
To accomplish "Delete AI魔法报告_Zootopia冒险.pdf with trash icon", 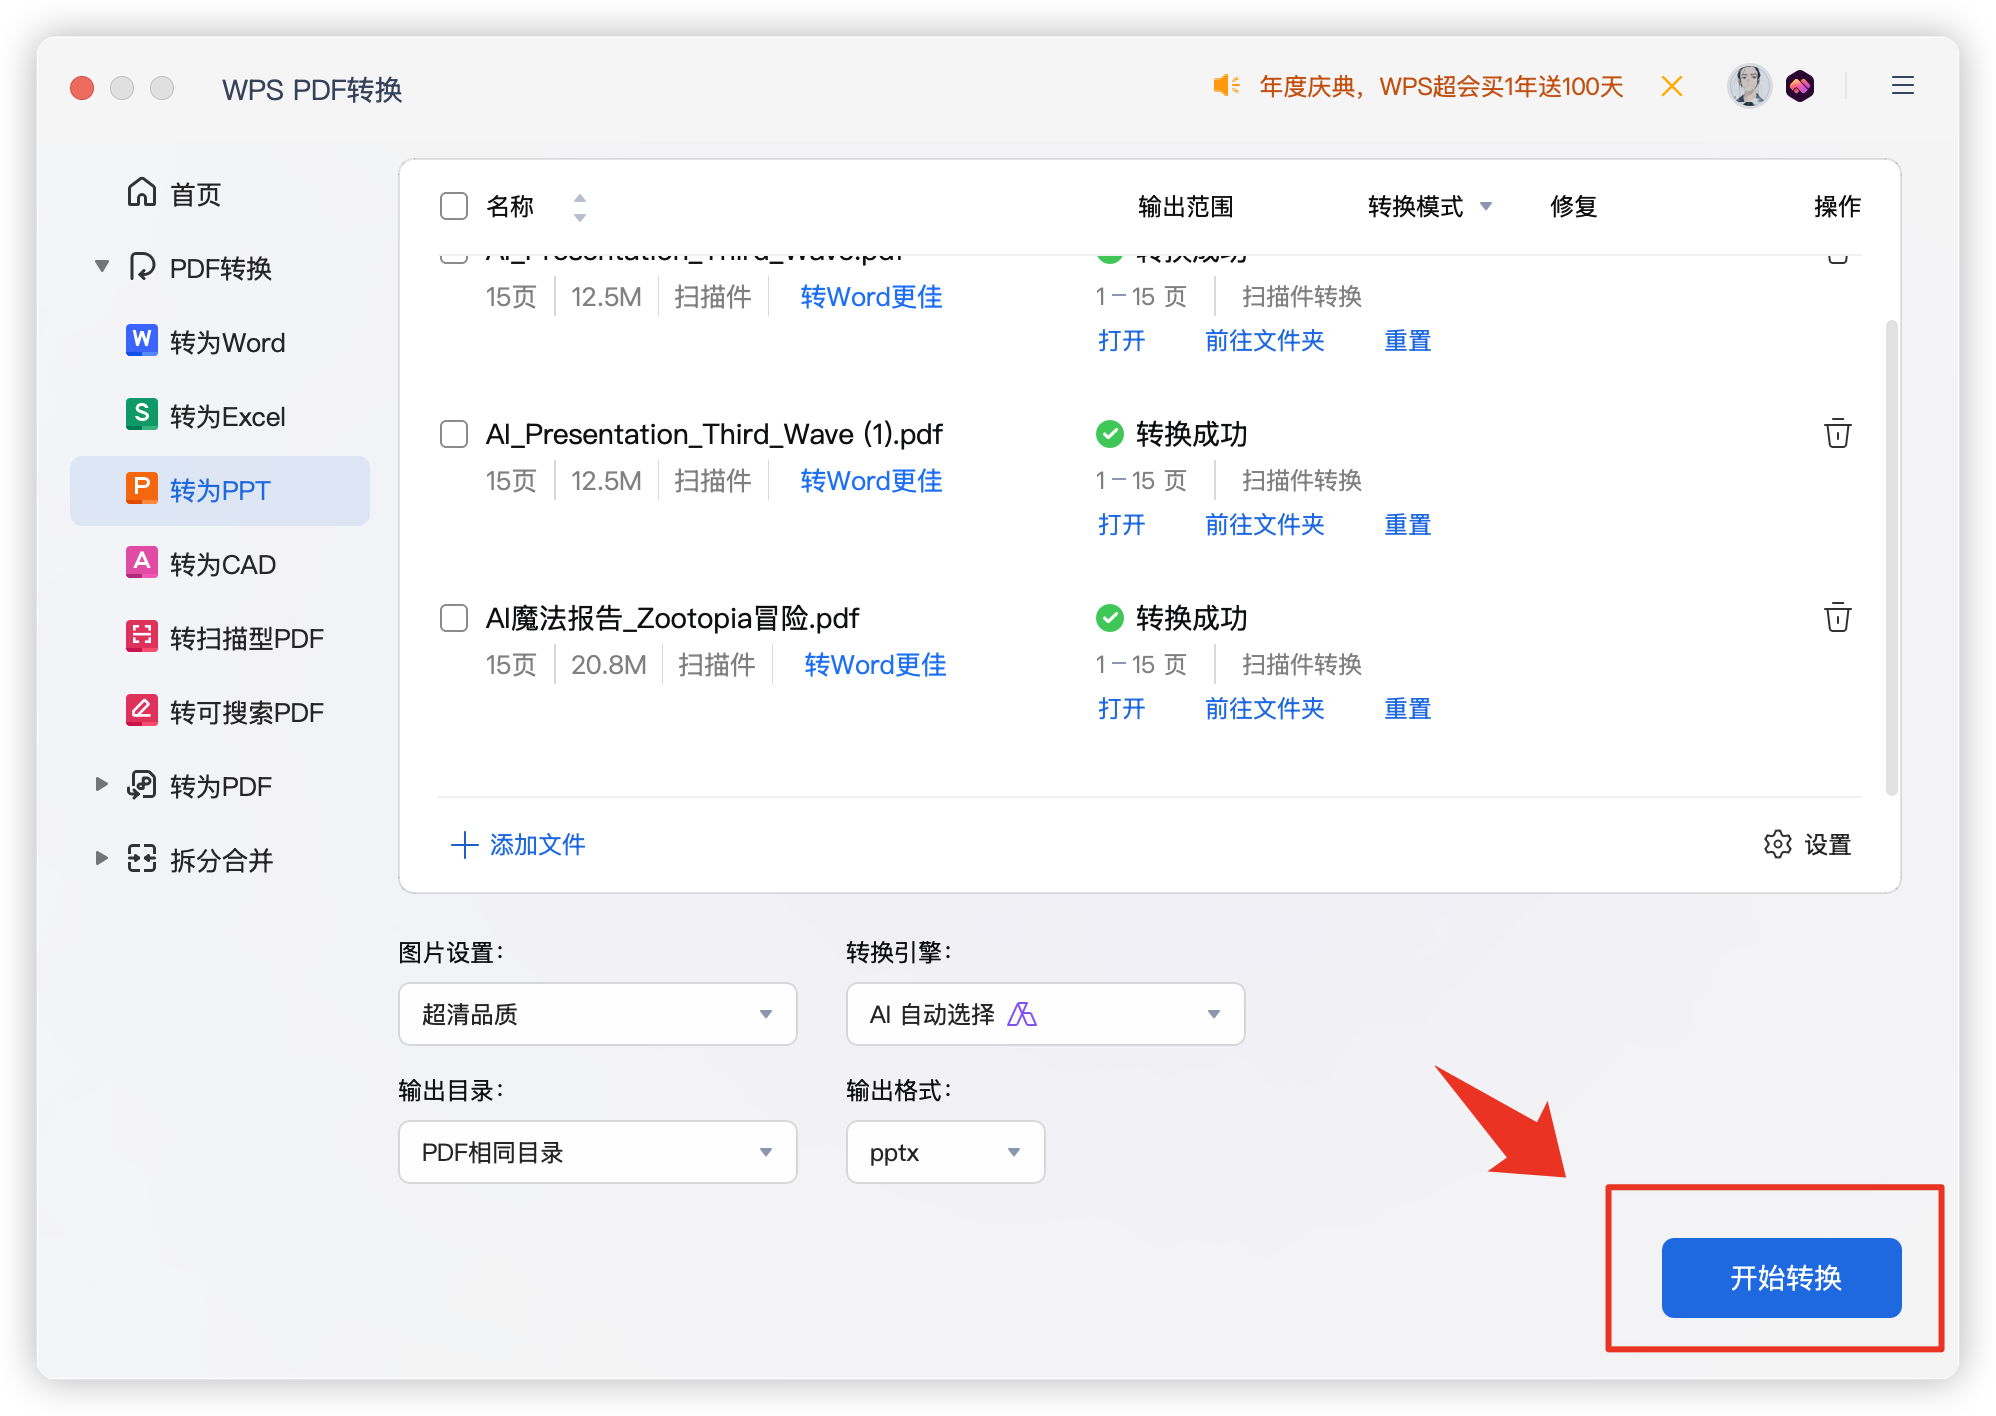I will 1837,618.
